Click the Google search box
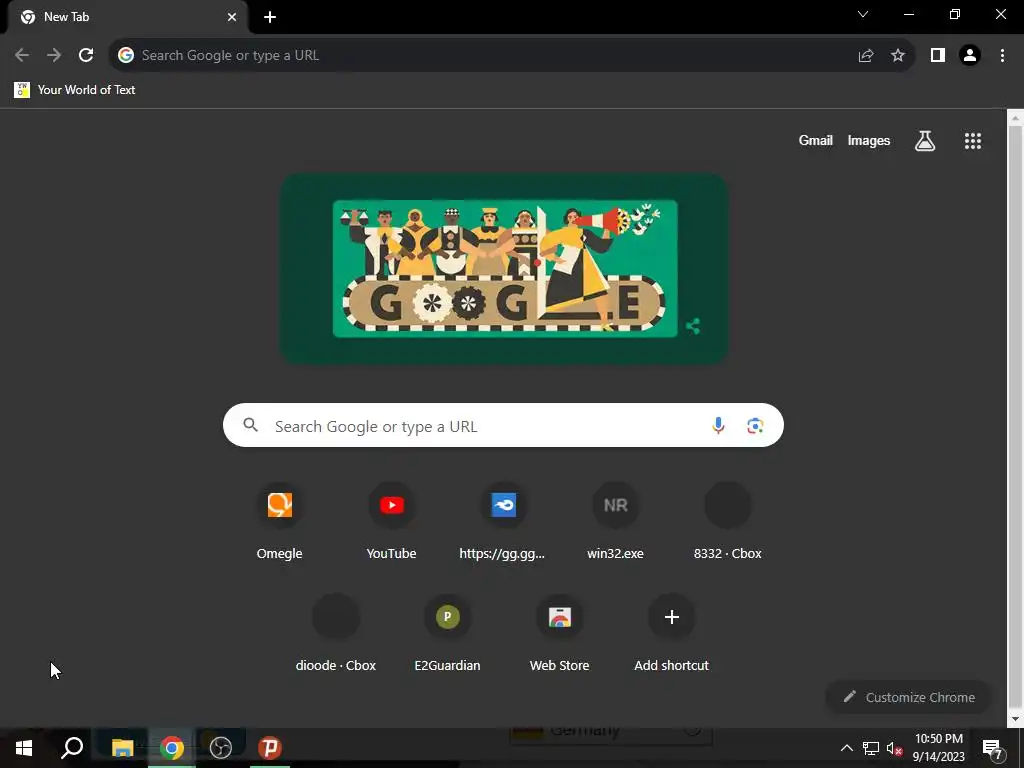 click(503, 426)
